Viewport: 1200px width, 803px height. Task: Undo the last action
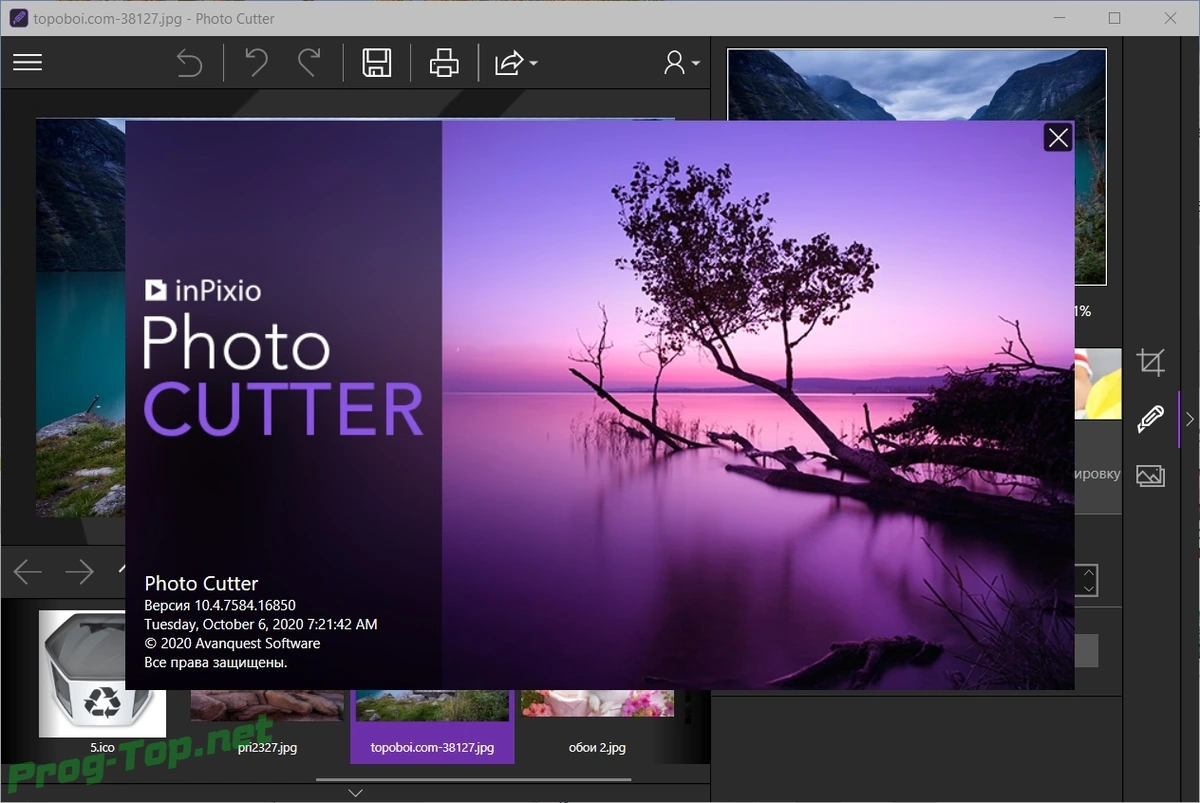coord(256,63)
